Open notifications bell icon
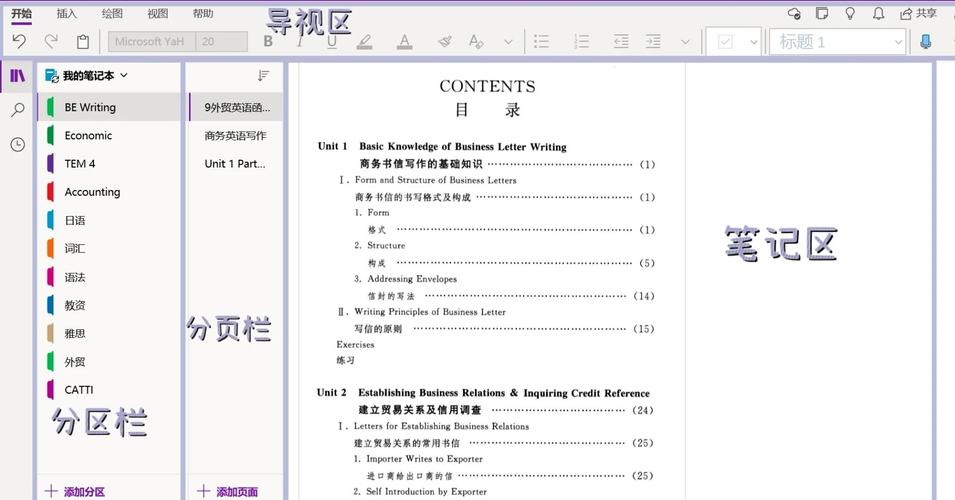955x500 pixels. (878, 13)
